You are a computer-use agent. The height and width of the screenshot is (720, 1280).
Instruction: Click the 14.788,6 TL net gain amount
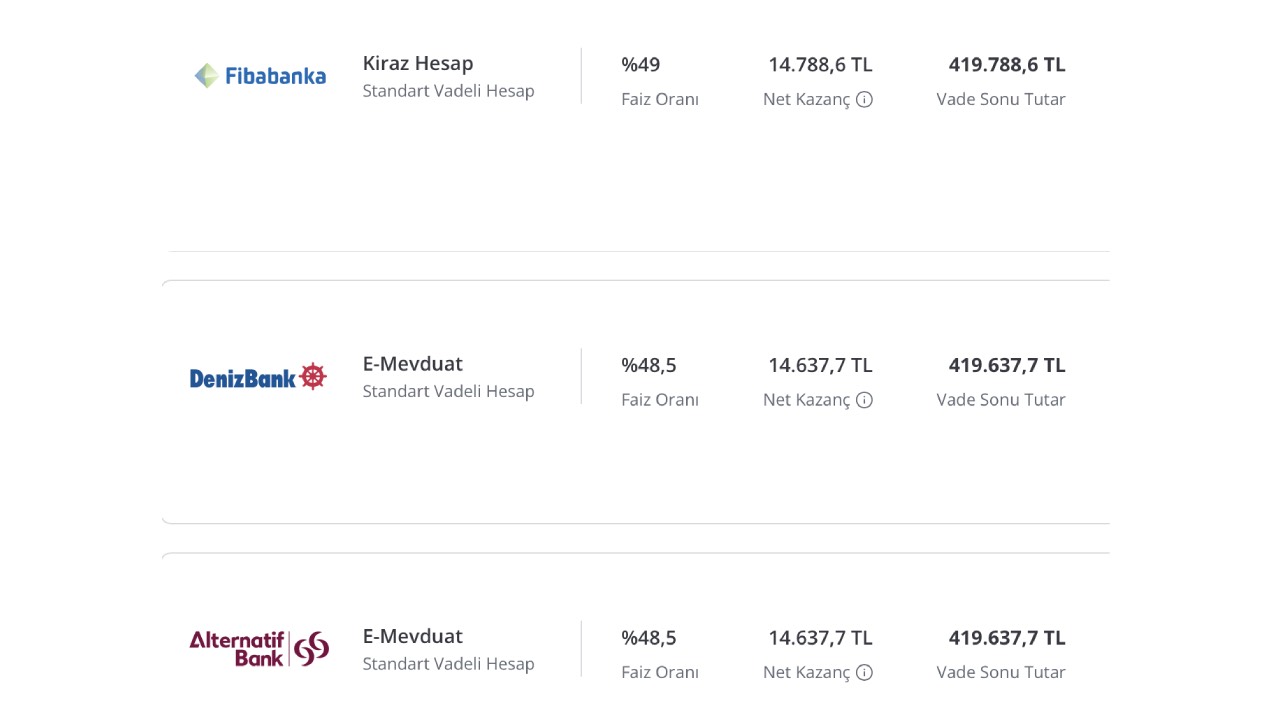tap(820, 65)
